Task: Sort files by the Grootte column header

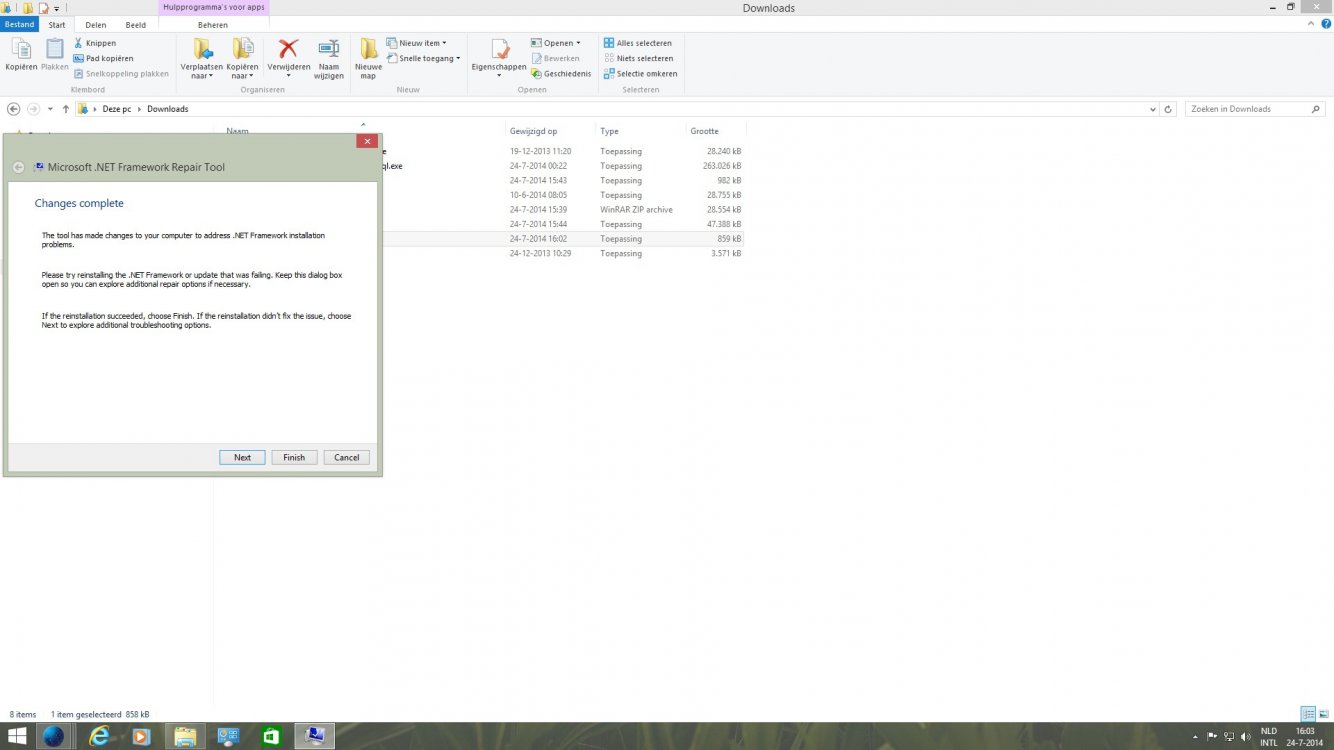Action: click(704, 131)
